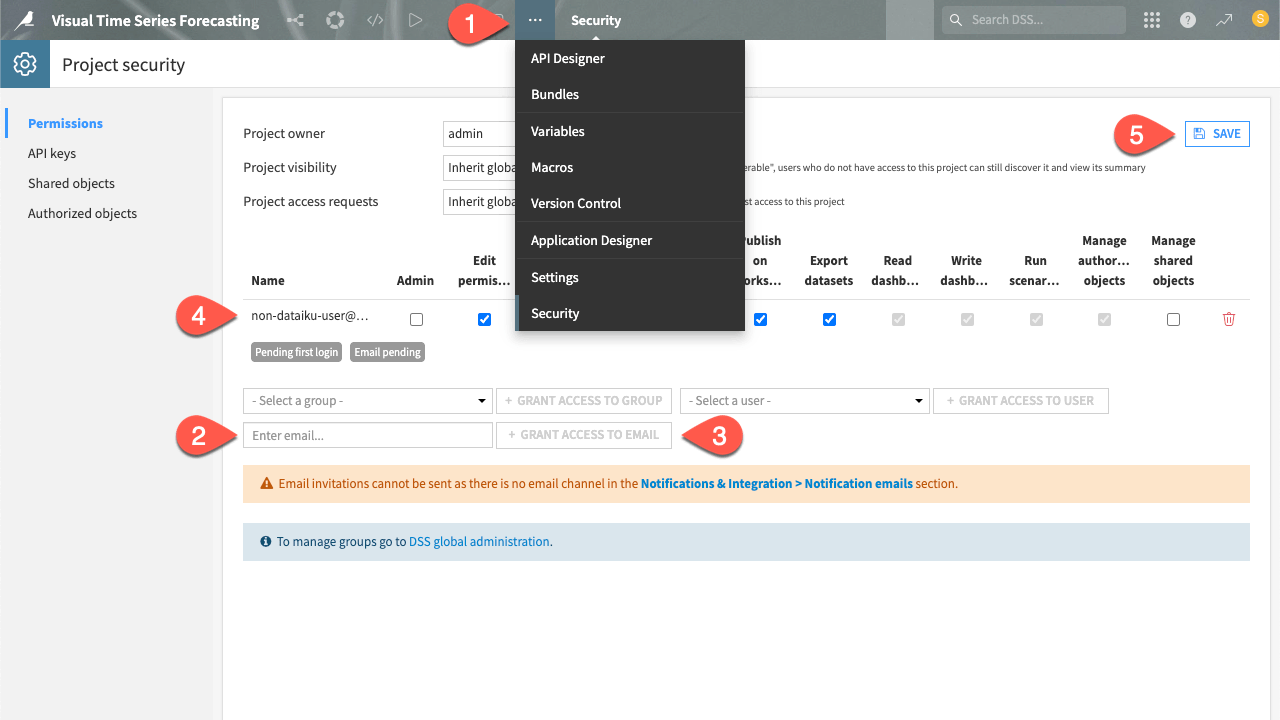This screenshot has height=720, width=1280.
Task: Open the Select a group dropdown
Action: [x=367, y=400]
